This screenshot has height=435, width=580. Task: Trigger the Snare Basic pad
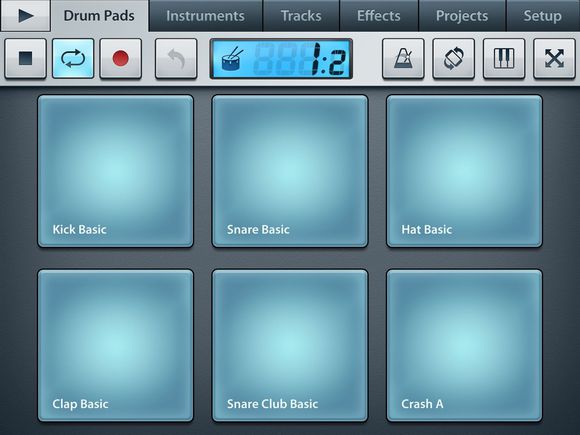[x=290, y=171]
